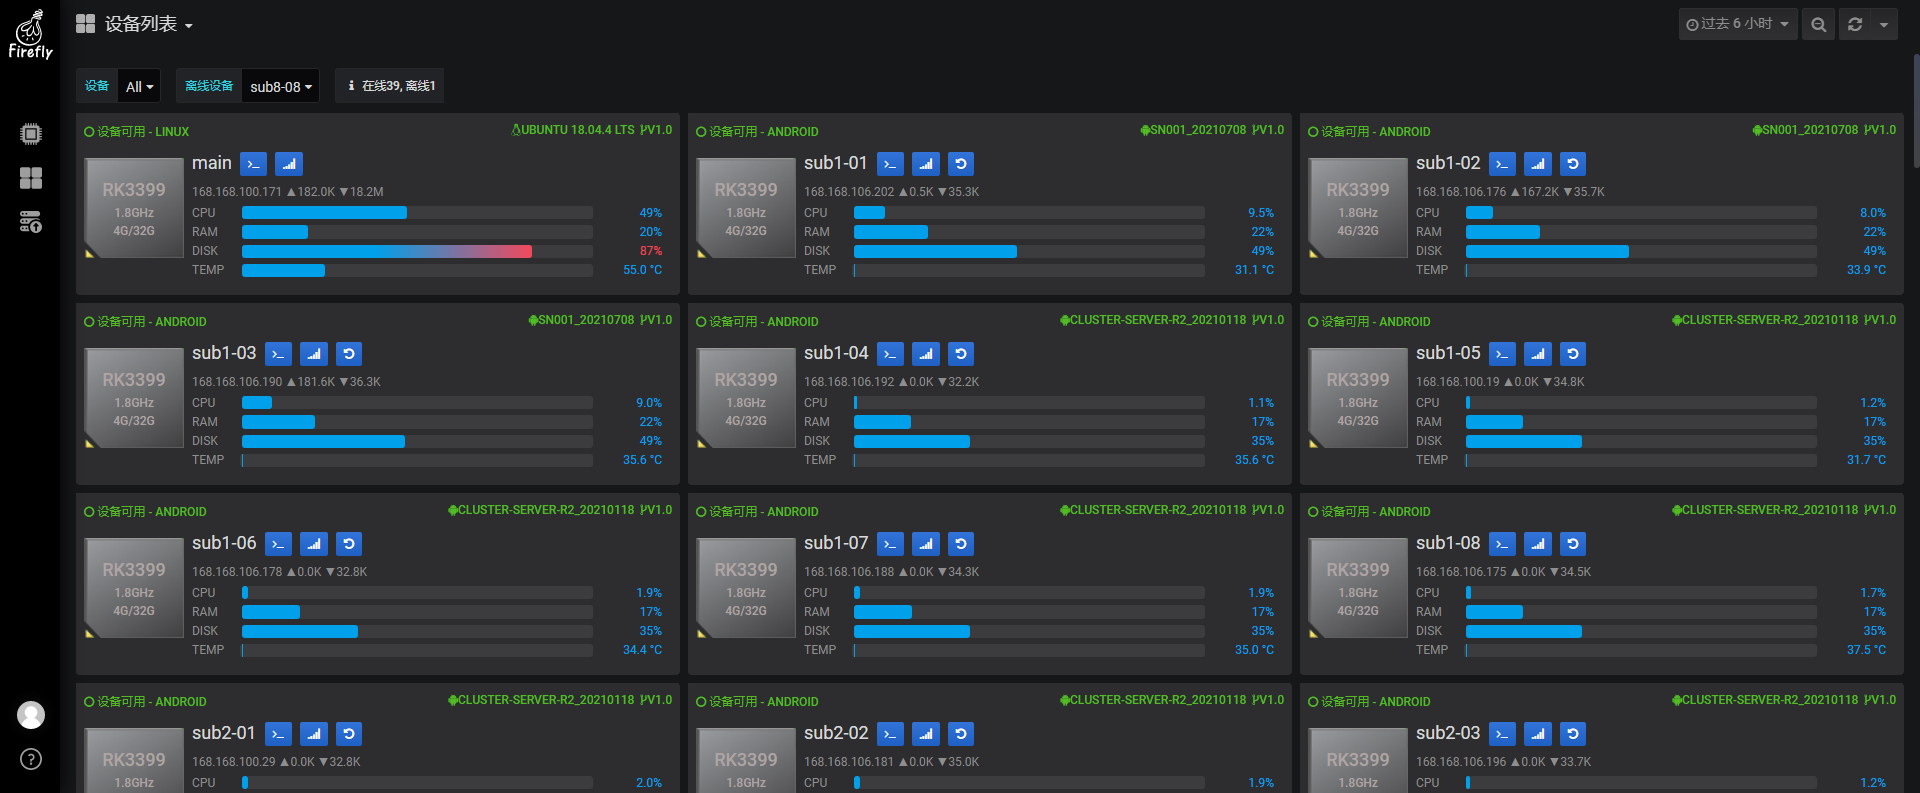Screen dimensions: 1920x793
Task: Open the help question mark icon
Action: click(31, 759)
